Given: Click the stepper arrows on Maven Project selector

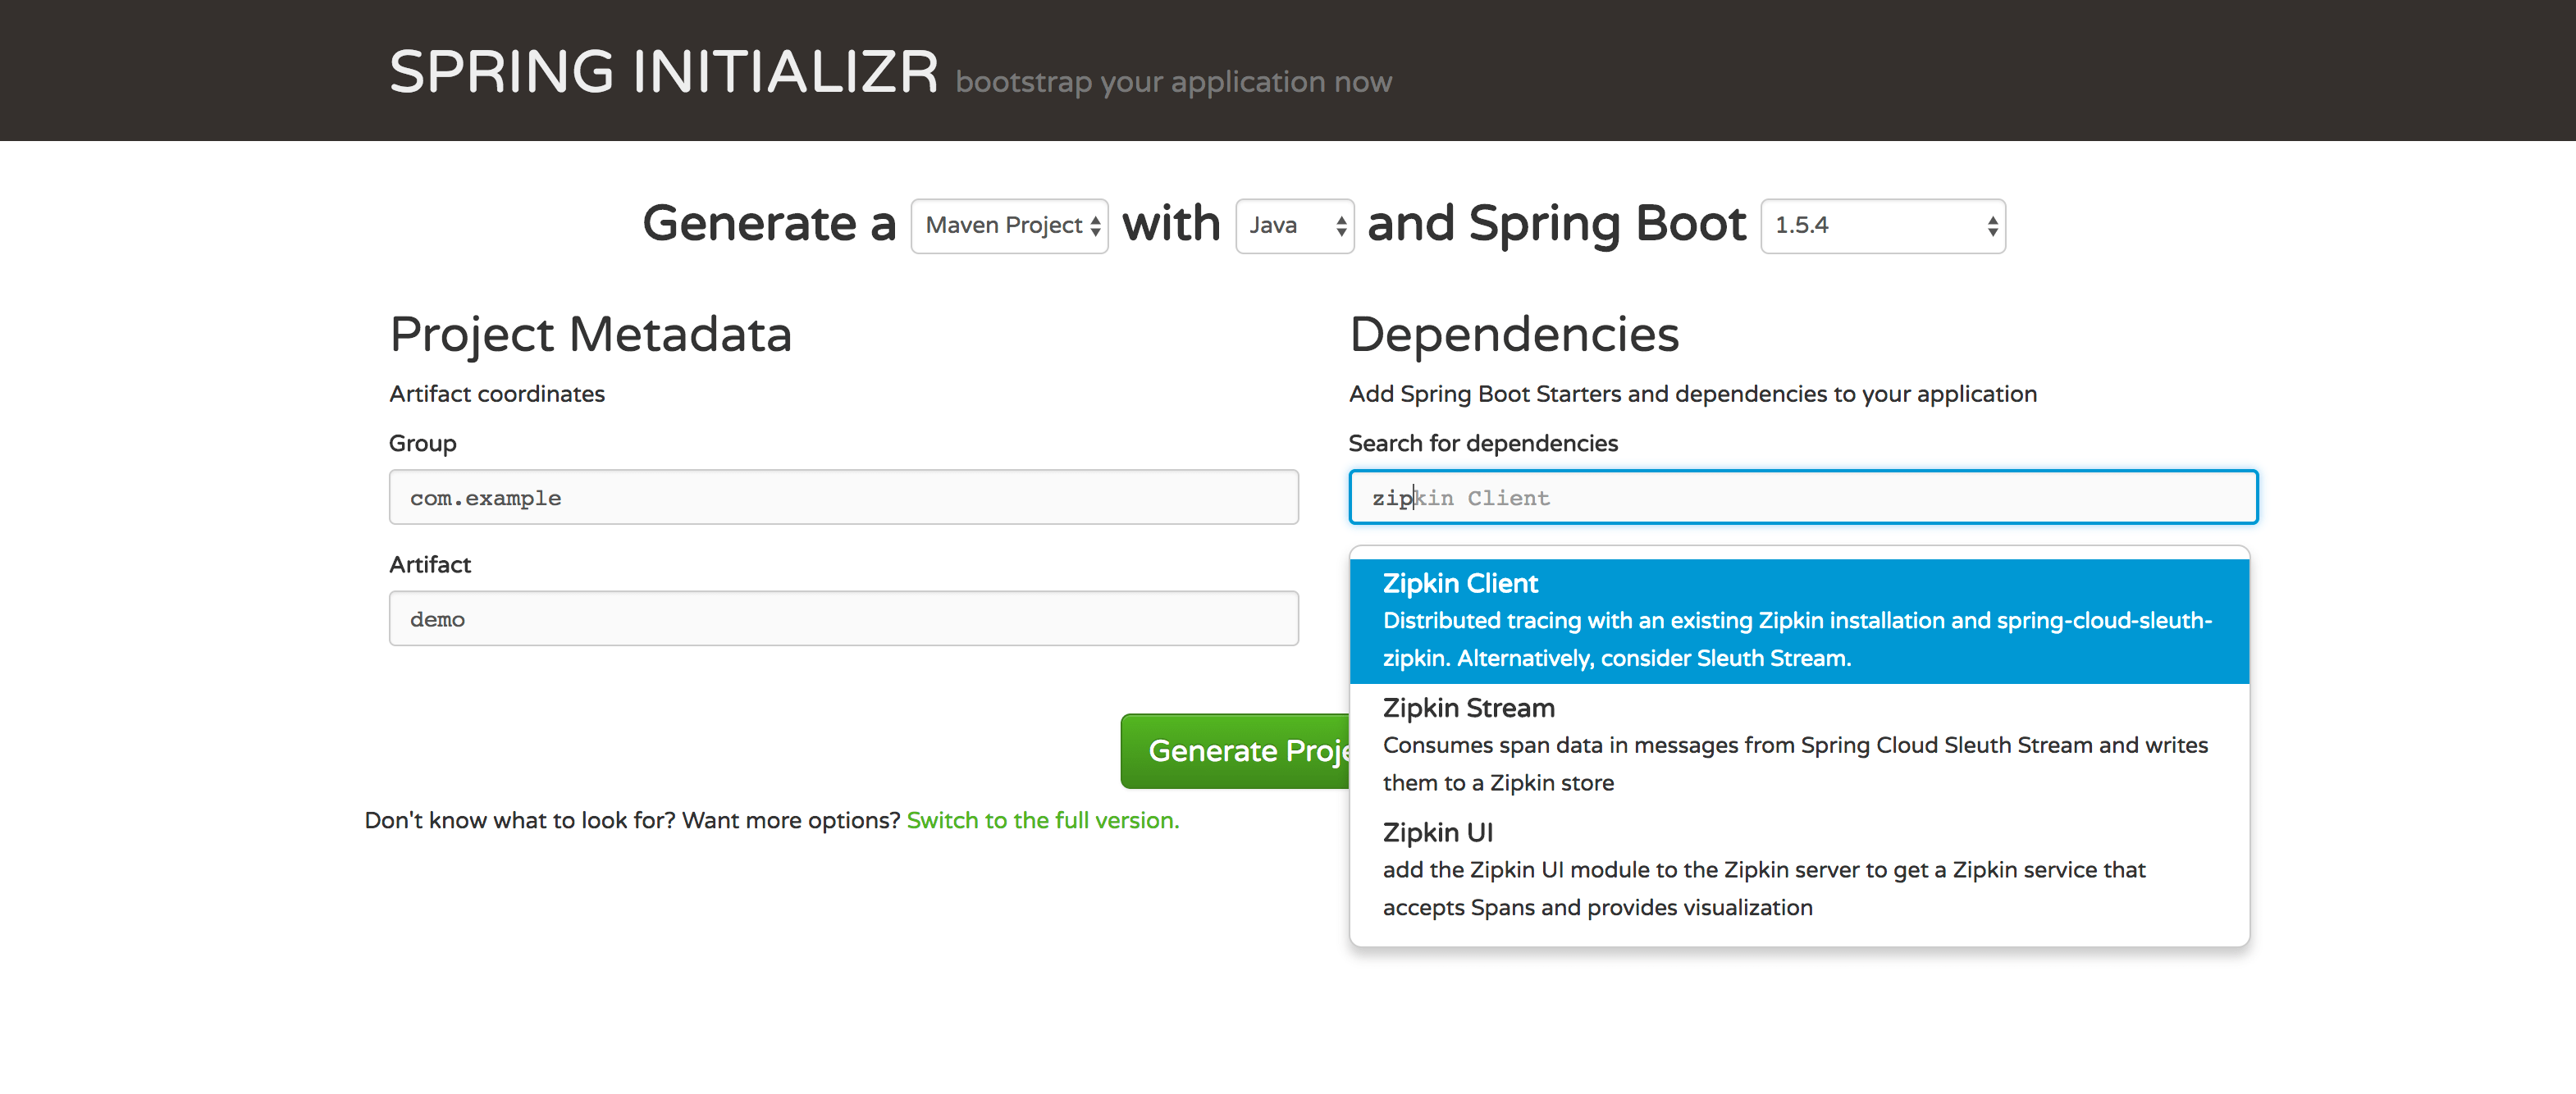Looking at the screenshot, I should pyautogui.click(x=1095, y=227).
